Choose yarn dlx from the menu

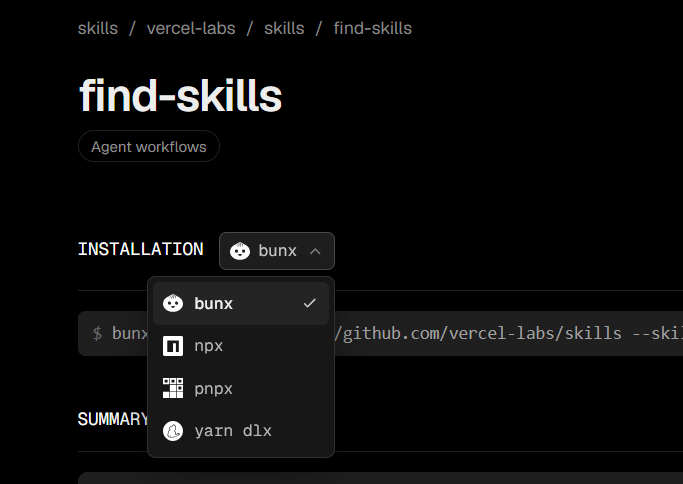(241, 431)
